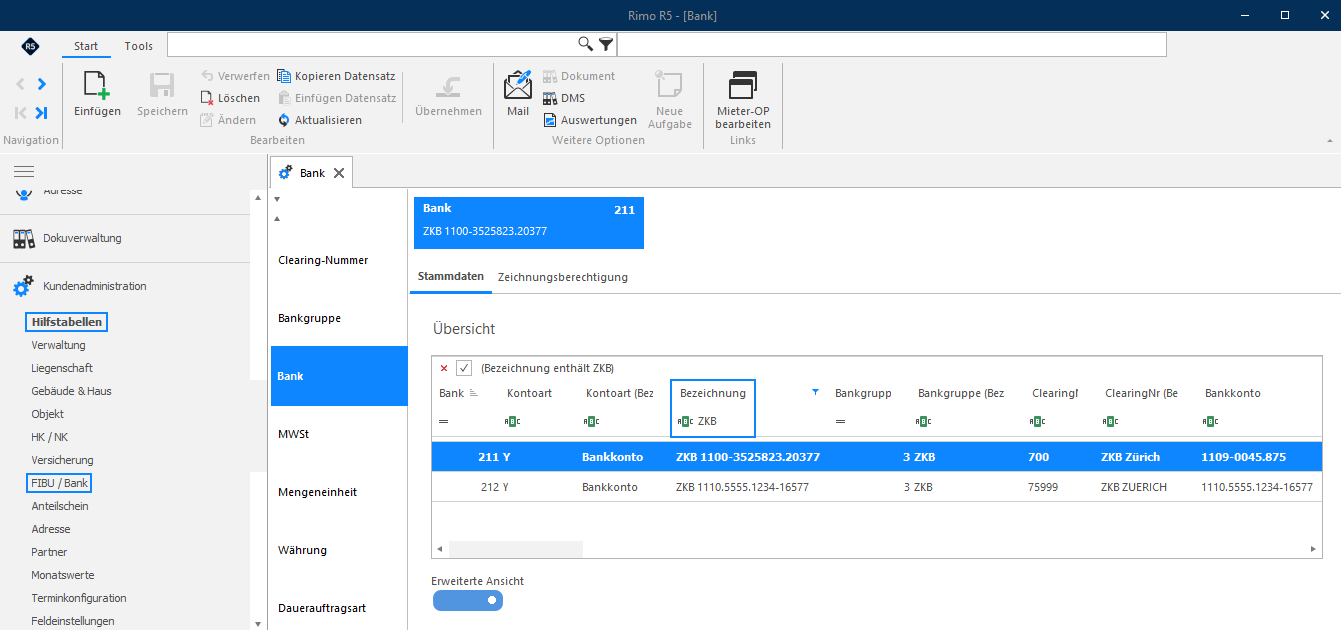Click the Dokuverwaltung binder icon
This screenshot has width=1341, height=630.
click(x=23, y=238)
